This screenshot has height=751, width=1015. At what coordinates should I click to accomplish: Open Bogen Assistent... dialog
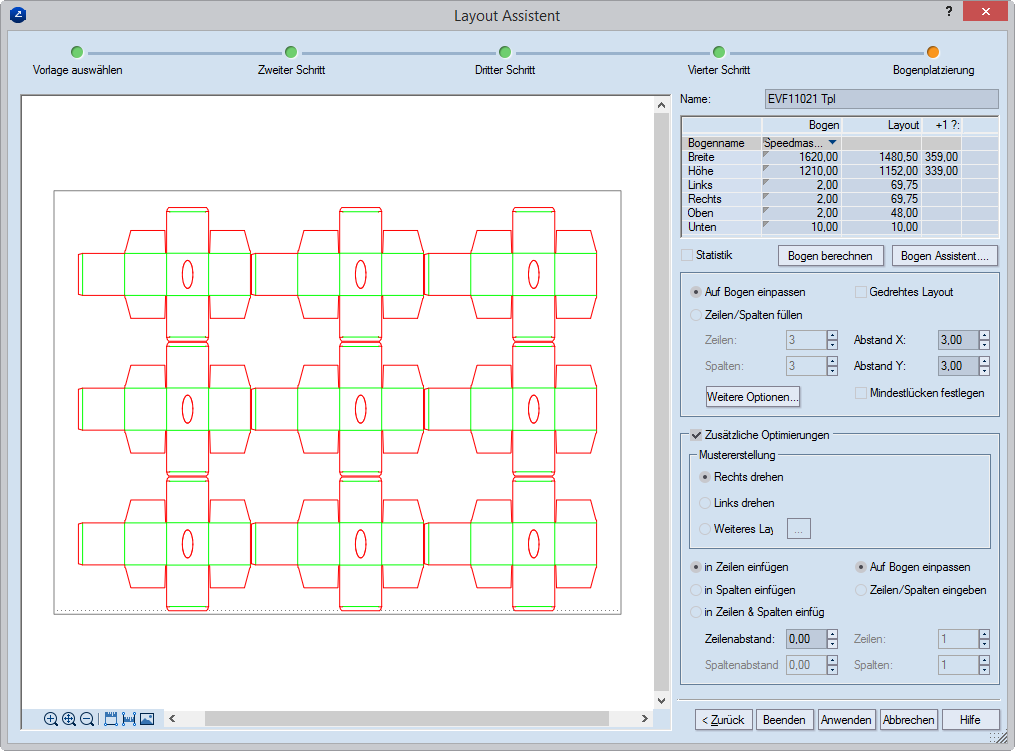(x=944, y=256)
